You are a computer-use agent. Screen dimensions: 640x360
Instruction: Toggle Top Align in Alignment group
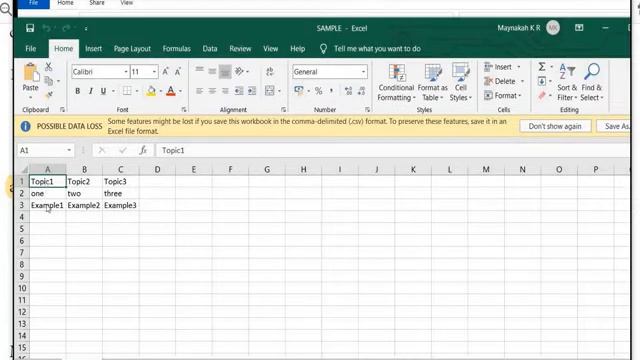199,69
